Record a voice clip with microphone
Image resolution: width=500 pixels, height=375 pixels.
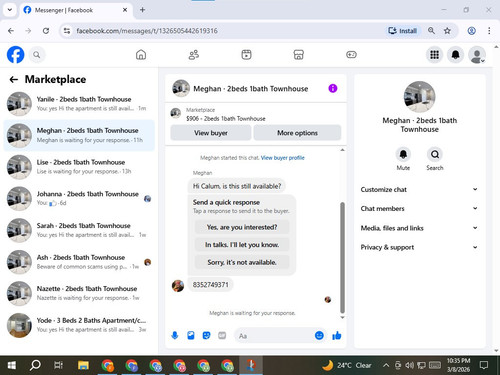175,335
